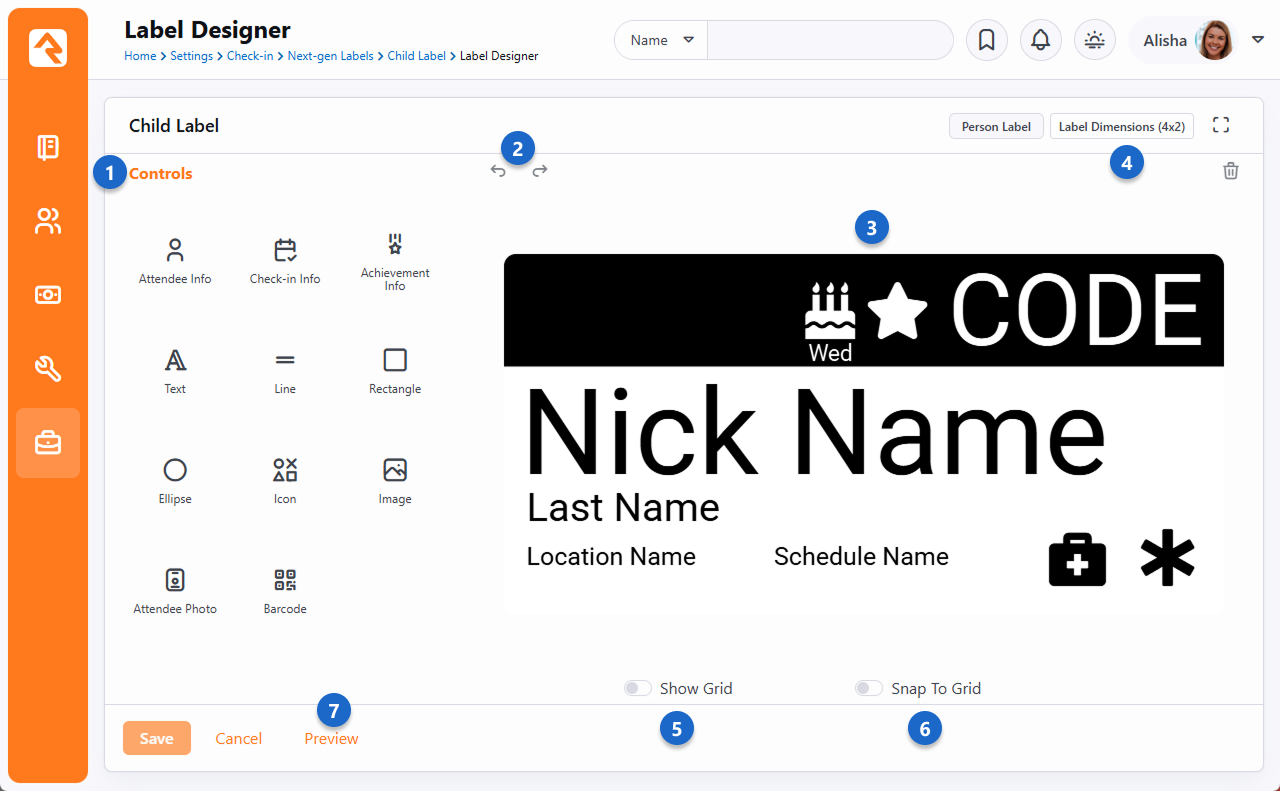This screenshot has height=791, width=1280.
Task: Open the Name search type dropdown
Action: click(661, 40)
